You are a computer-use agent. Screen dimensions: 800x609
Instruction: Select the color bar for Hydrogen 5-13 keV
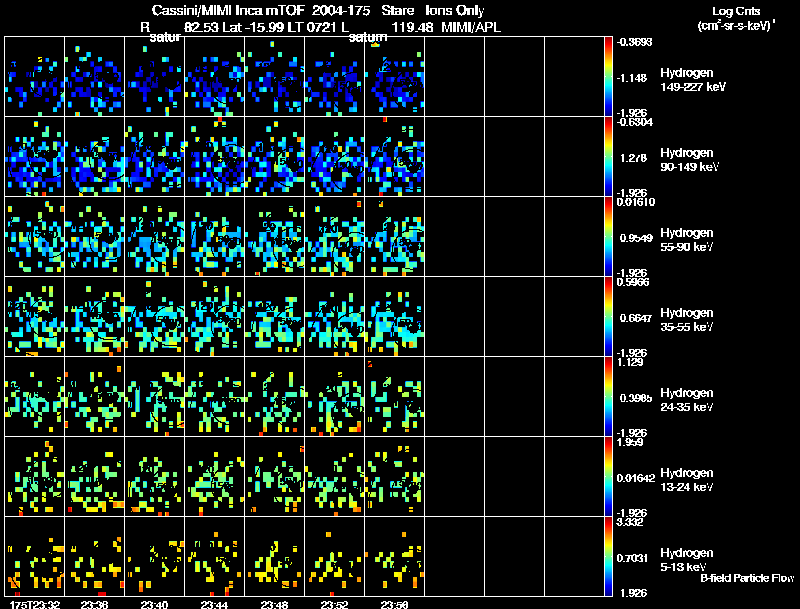click(x=608, y=556)
